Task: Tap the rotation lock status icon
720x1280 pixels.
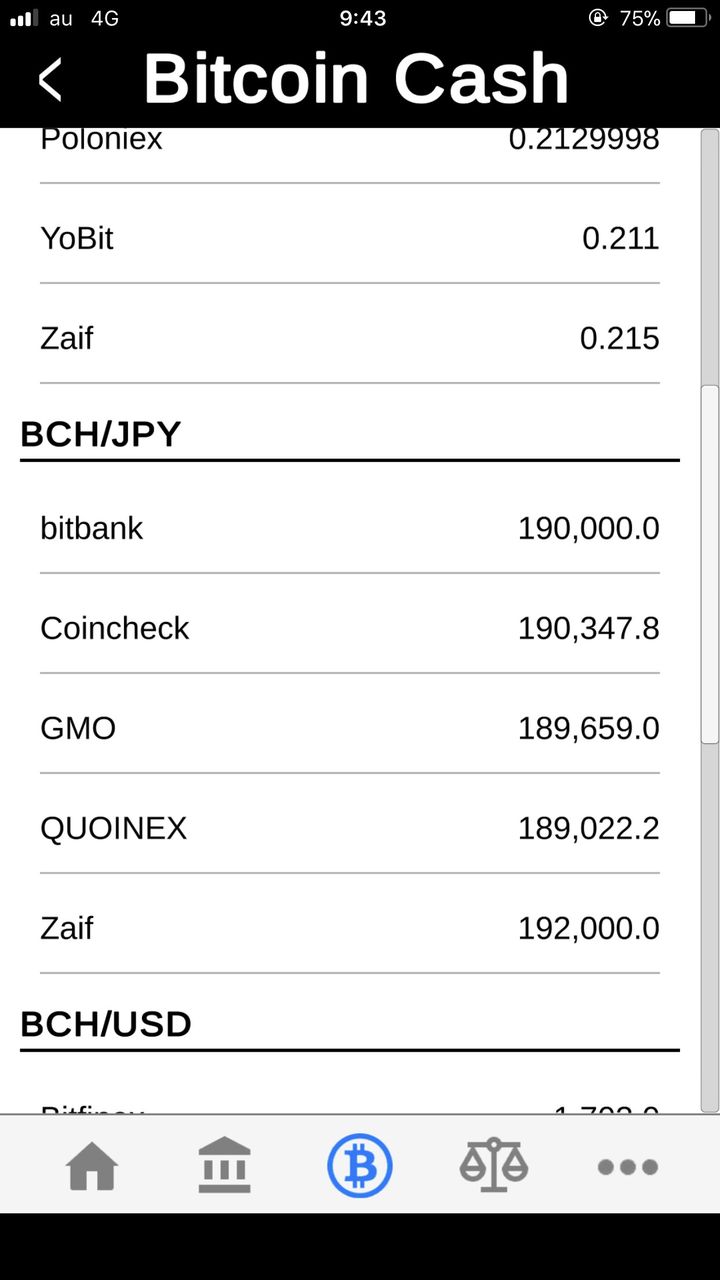Action: pos(598,18)
